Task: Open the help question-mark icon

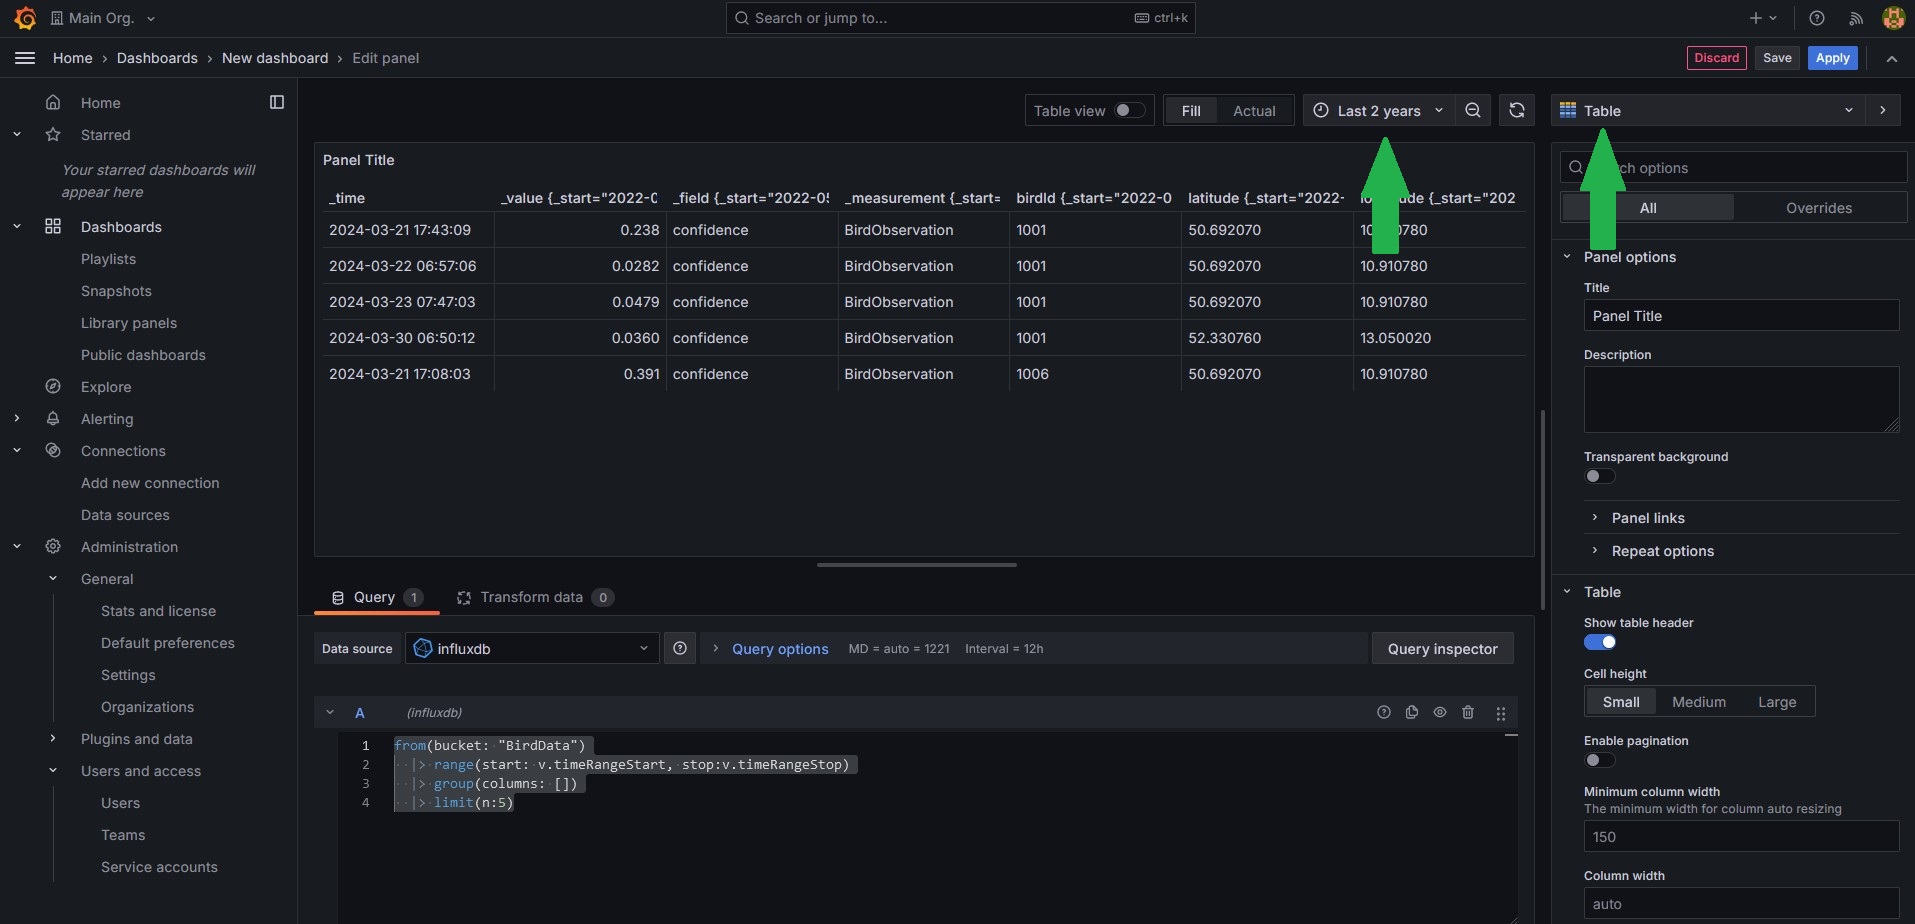Action: coord(1817,18)
